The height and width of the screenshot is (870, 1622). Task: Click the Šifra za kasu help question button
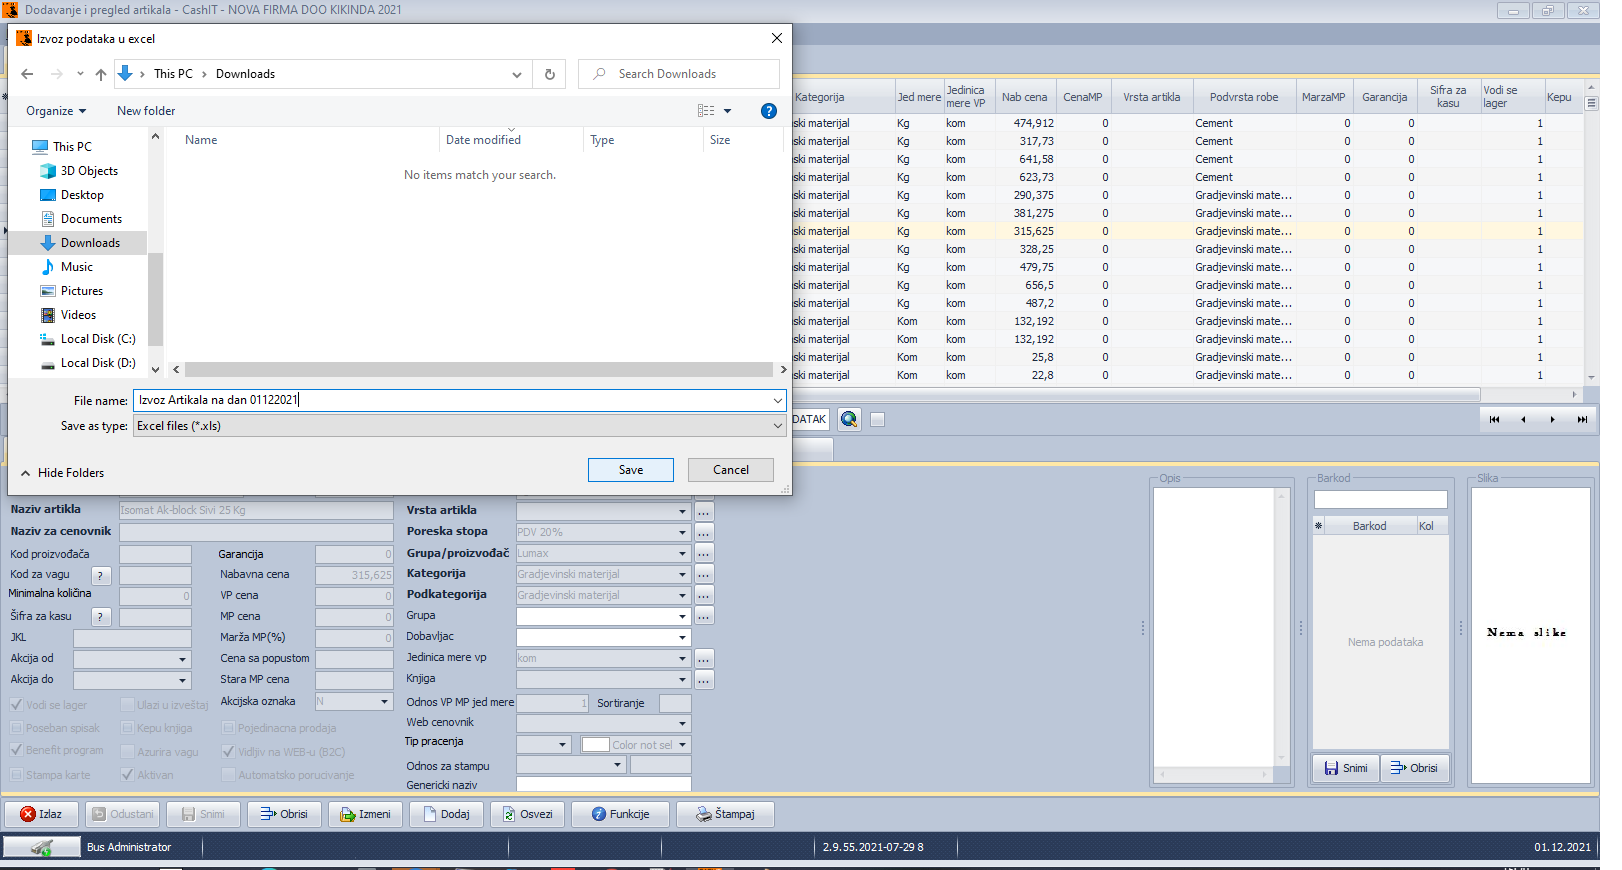(x=101, y=617)
